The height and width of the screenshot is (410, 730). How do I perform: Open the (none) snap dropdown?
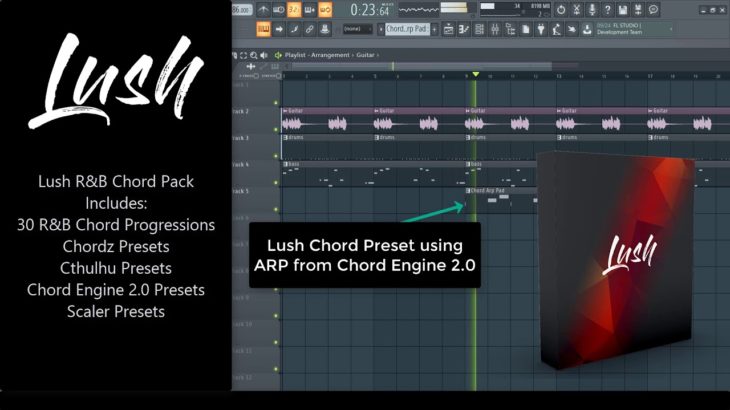(x=357, y=29)
